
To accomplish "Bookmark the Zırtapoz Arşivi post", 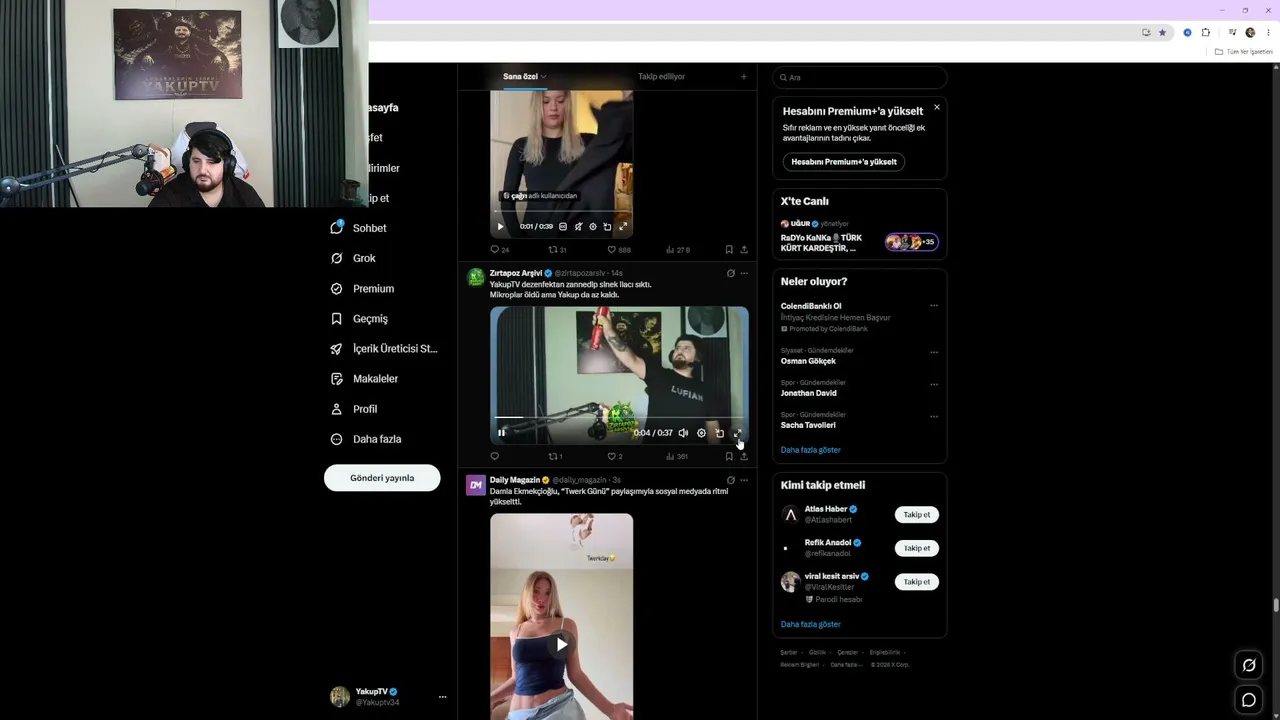I will pos(729,456).
